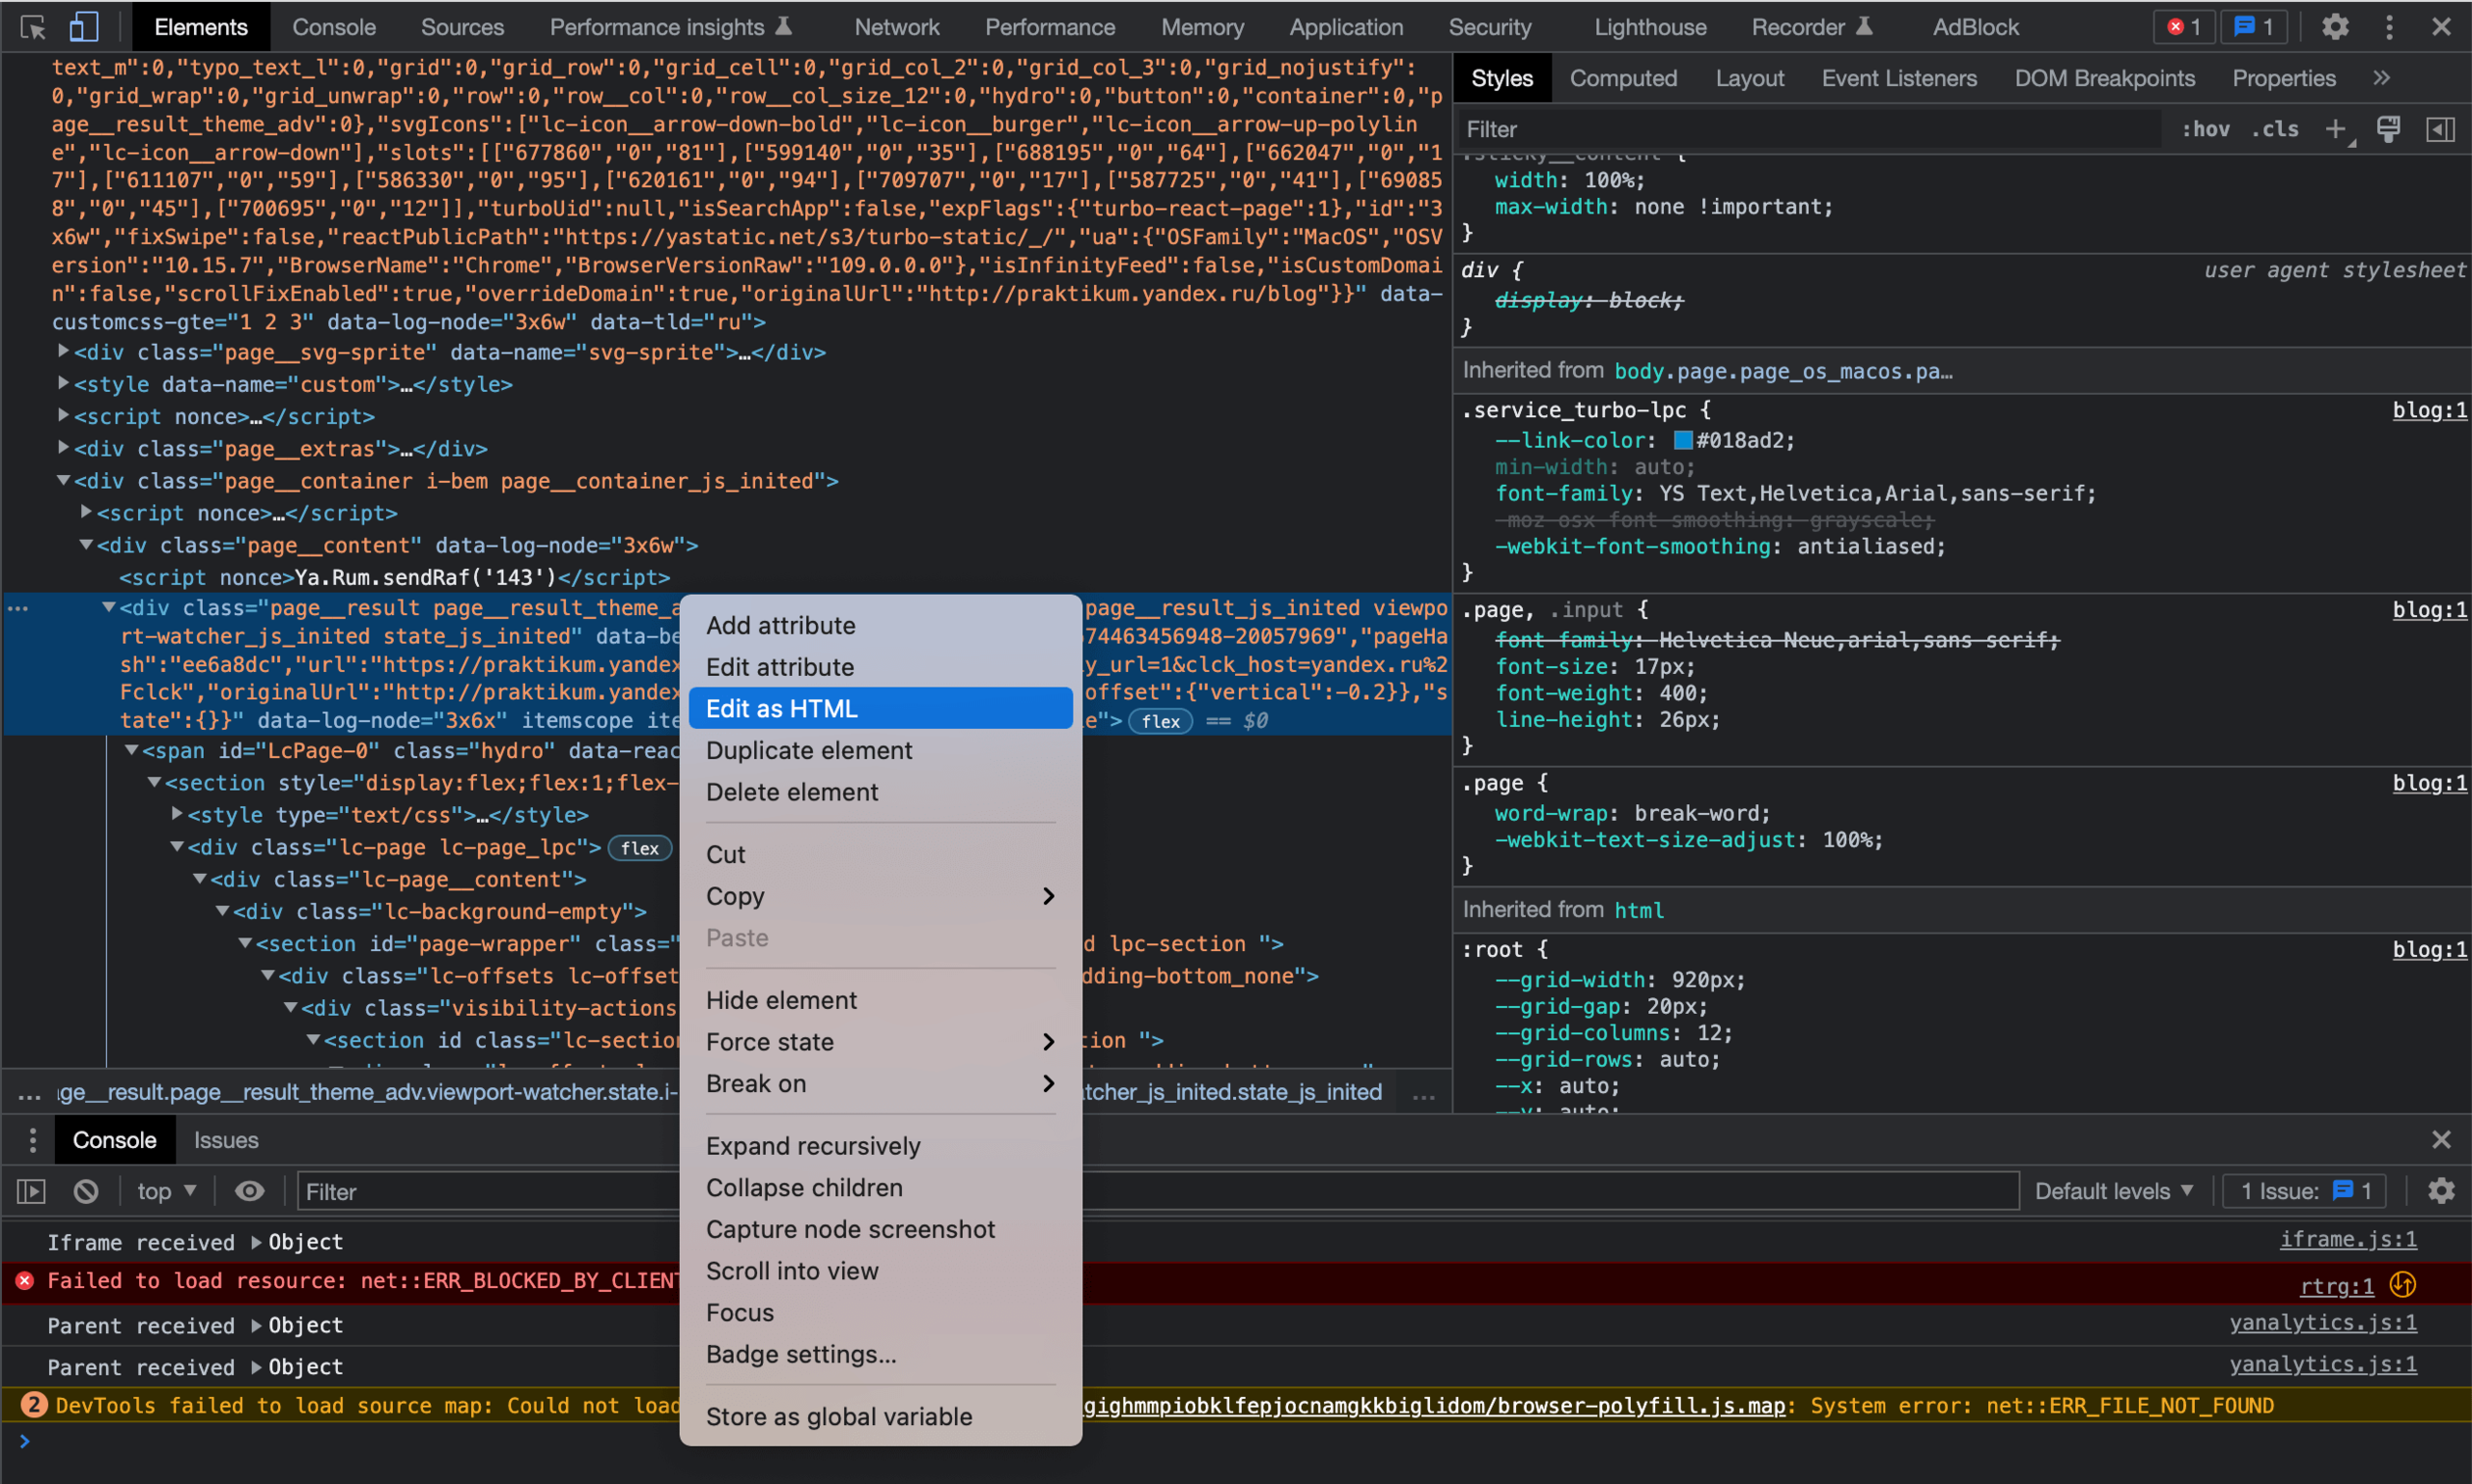Clear the console with the ban icon
Image resolution: width=2472 pixels, height=1484 pixels.
click(x=86, y=1191)
